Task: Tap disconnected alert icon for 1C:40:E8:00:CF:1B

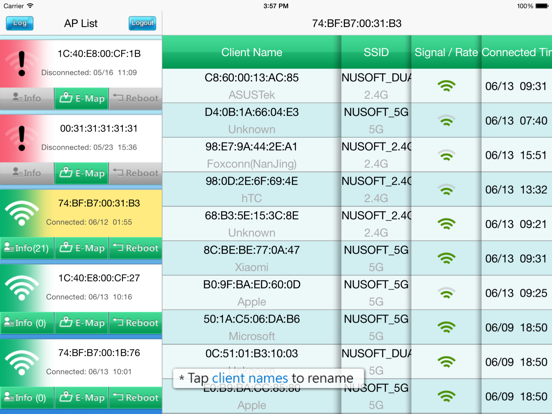Action: tap(22, 63)
